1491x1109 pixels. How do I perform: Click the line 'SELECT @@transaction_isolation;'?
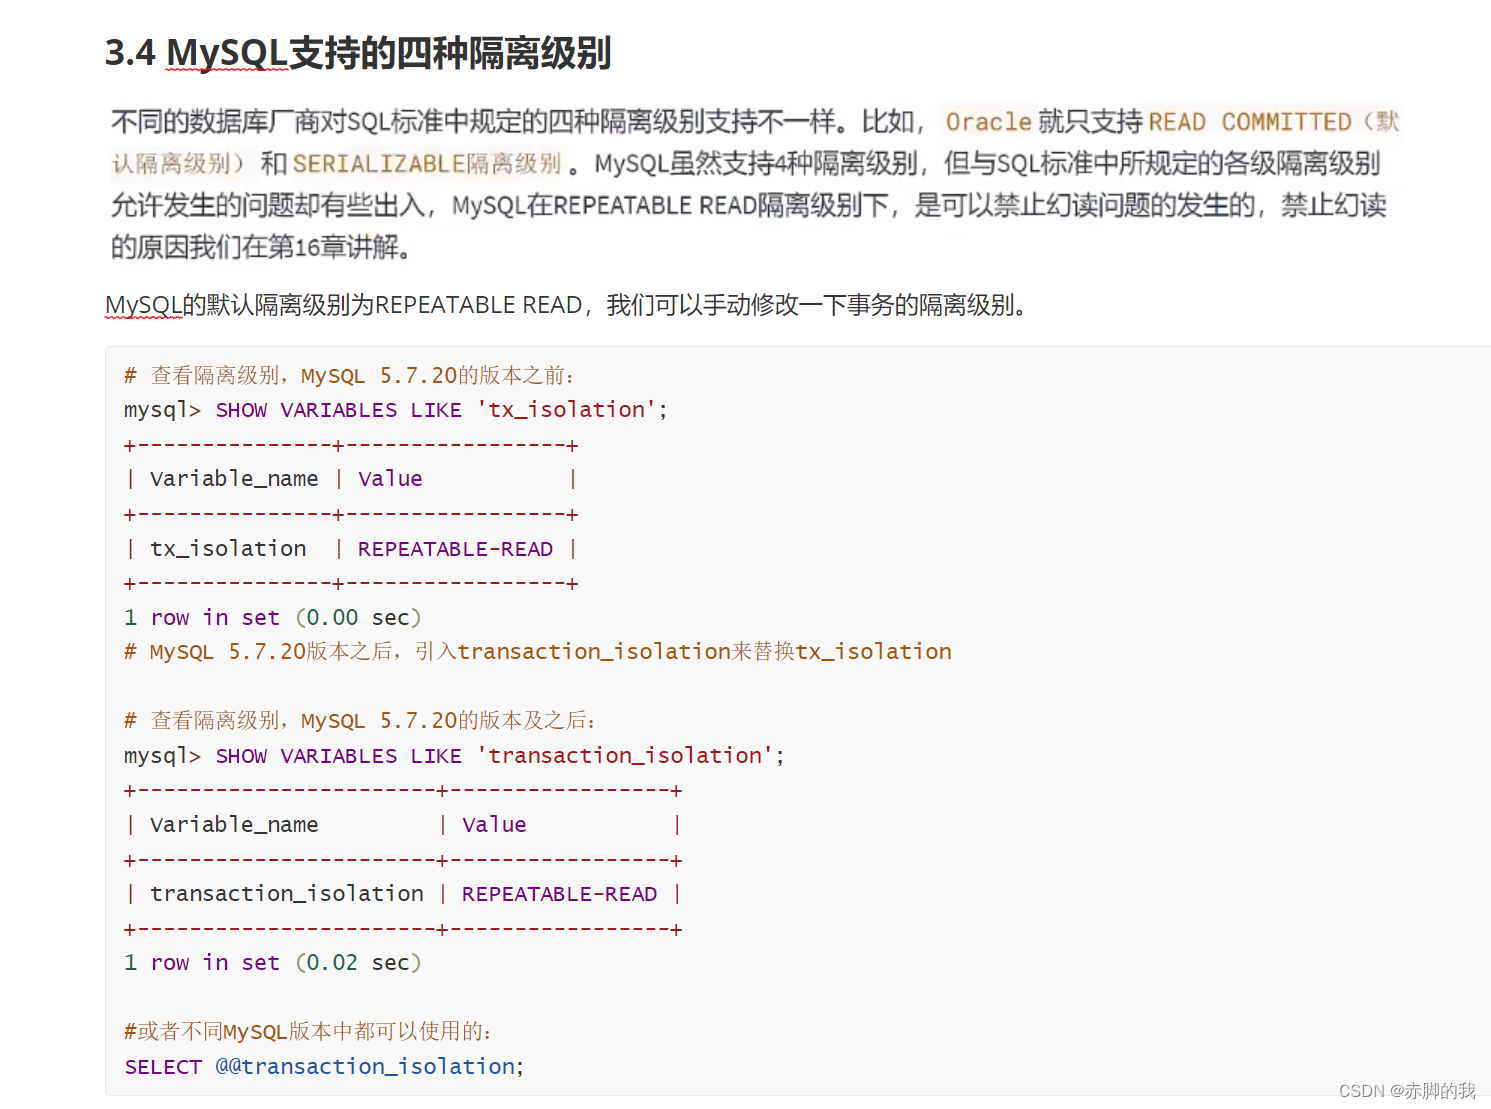324,1067
